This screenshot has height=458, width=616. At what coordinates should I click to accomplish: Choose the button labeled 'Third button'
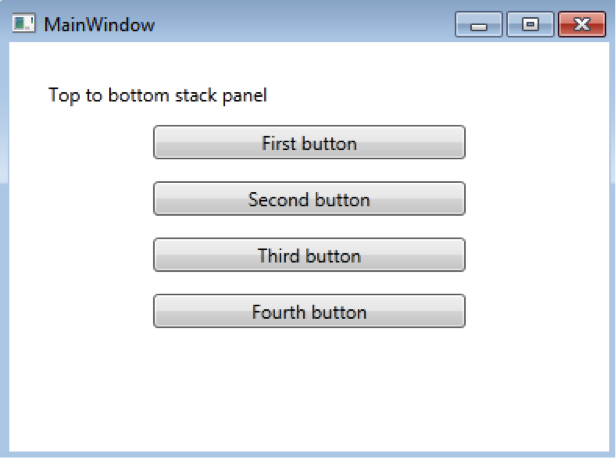click(309, 255)
